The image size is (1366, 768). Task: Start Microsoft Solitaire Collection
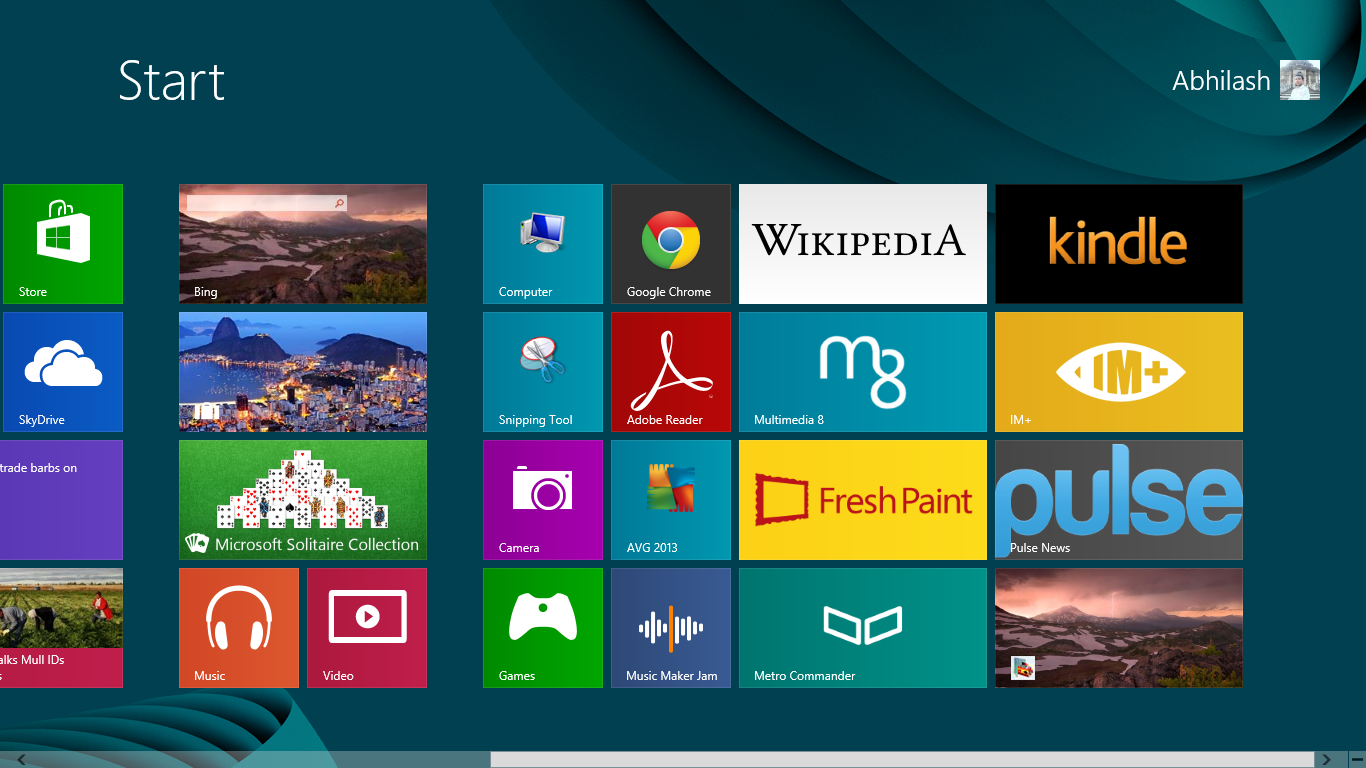coord(303,500)
